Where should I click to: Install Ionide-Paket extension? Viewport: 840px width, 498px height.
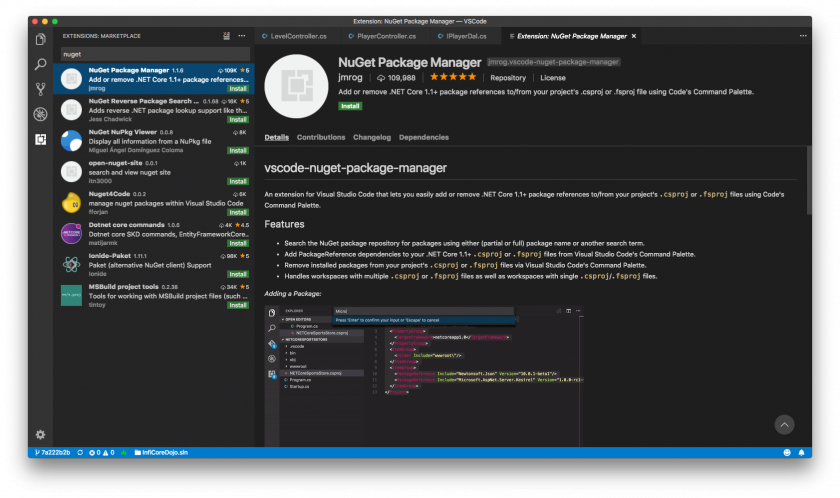click(x=238, y=274)
